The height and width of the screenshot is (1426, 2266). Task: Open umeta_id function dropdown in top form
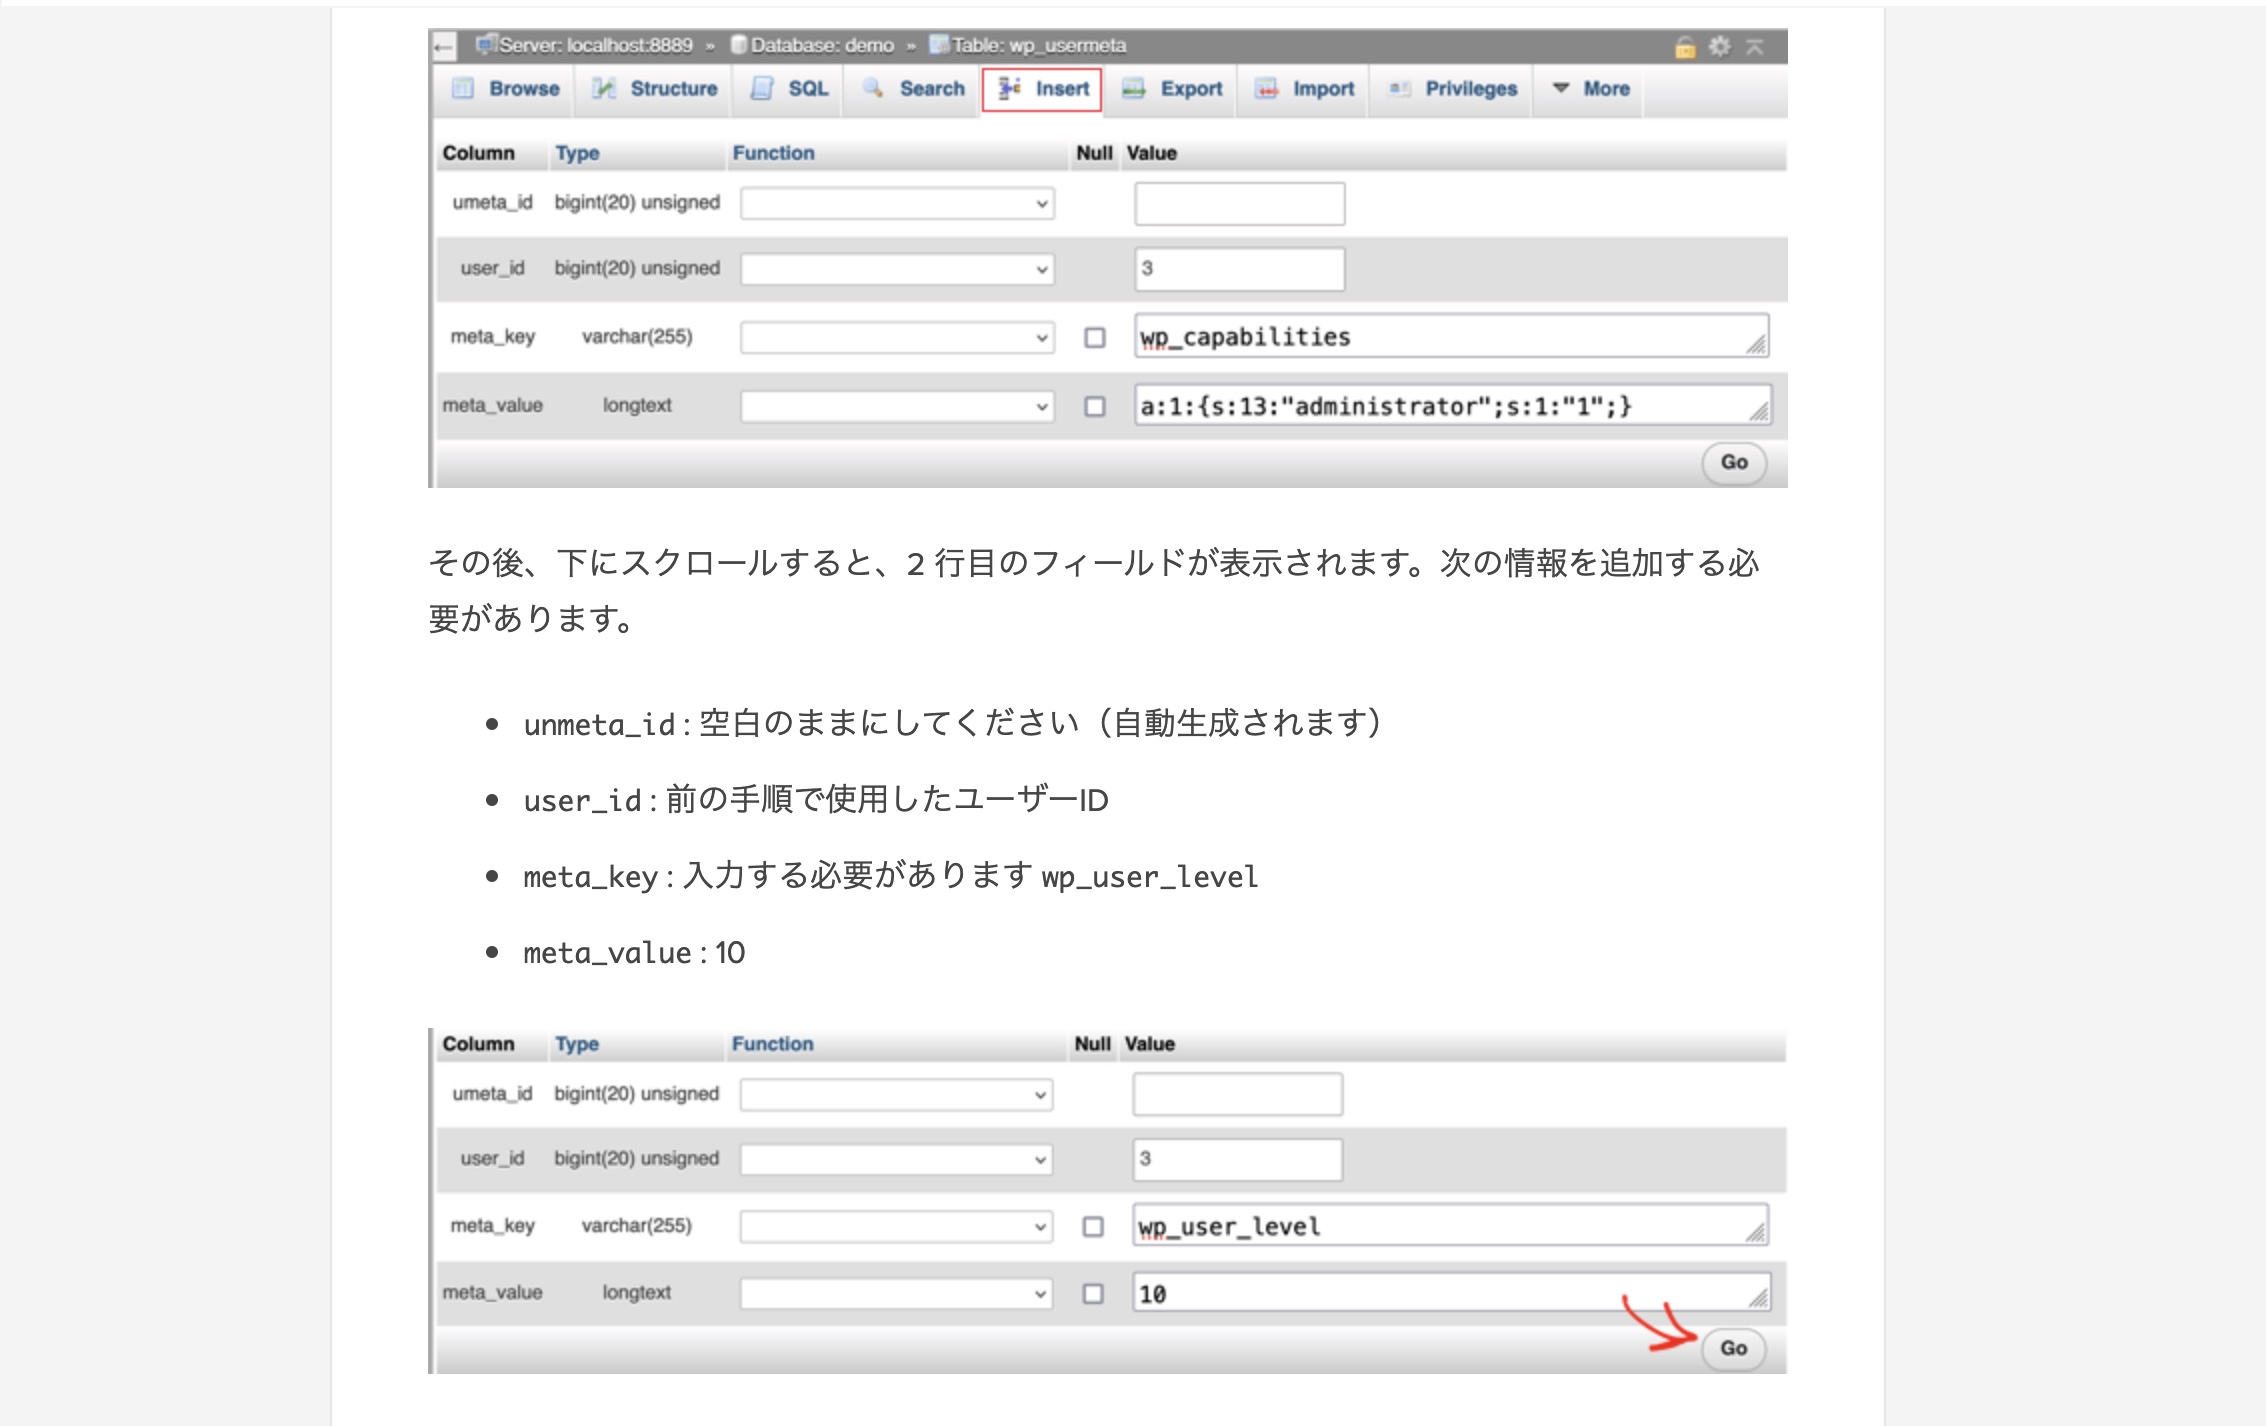[897, 204]
